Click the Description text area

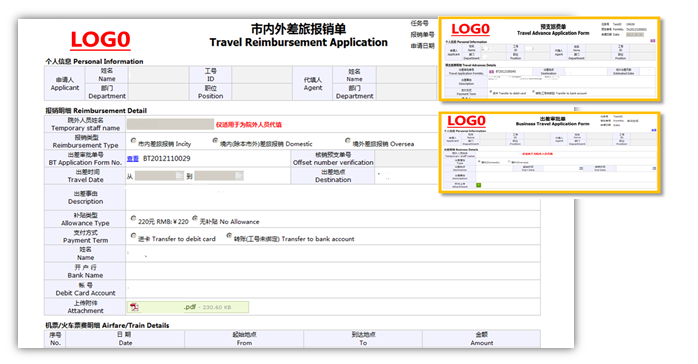[x=333, y=198]
